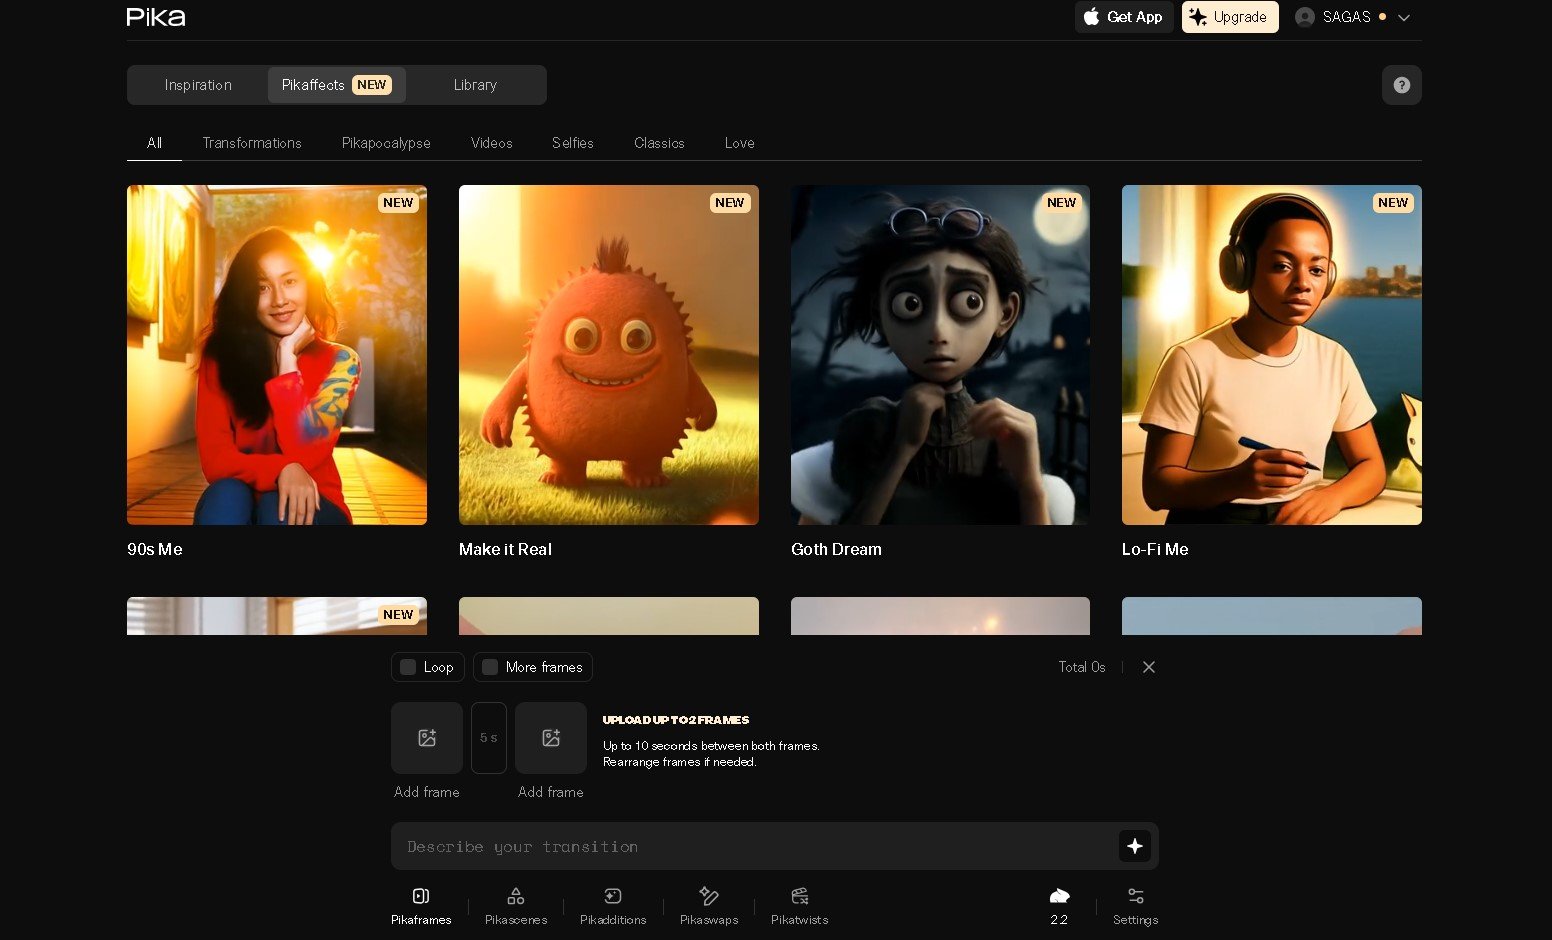This screenshot has height=940, width=1552.
Task: Open the Lo-Fi Me effect thumbnail
Action: [x=1272, y=355]
